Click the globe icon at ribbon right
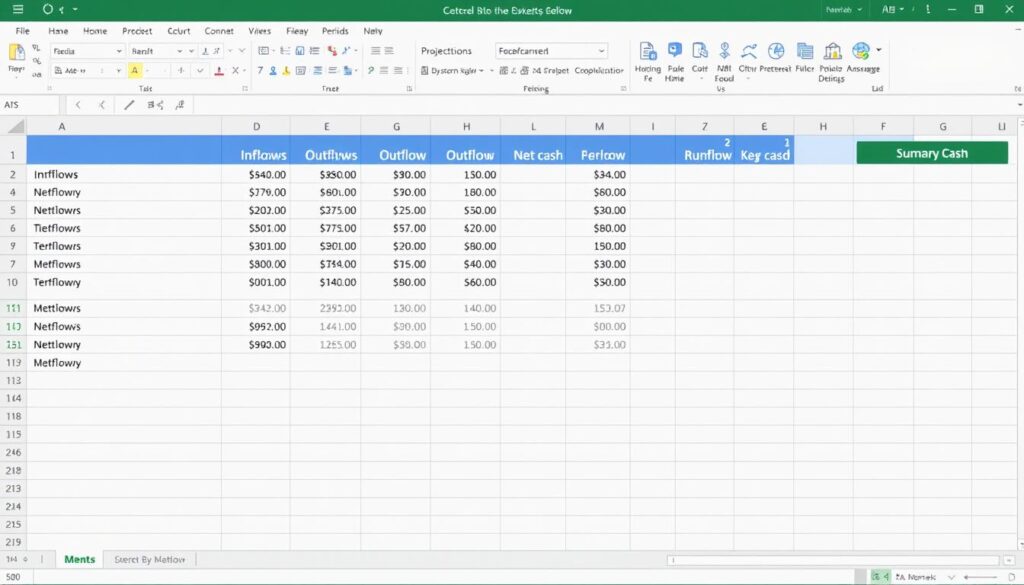 coord(860,50)
